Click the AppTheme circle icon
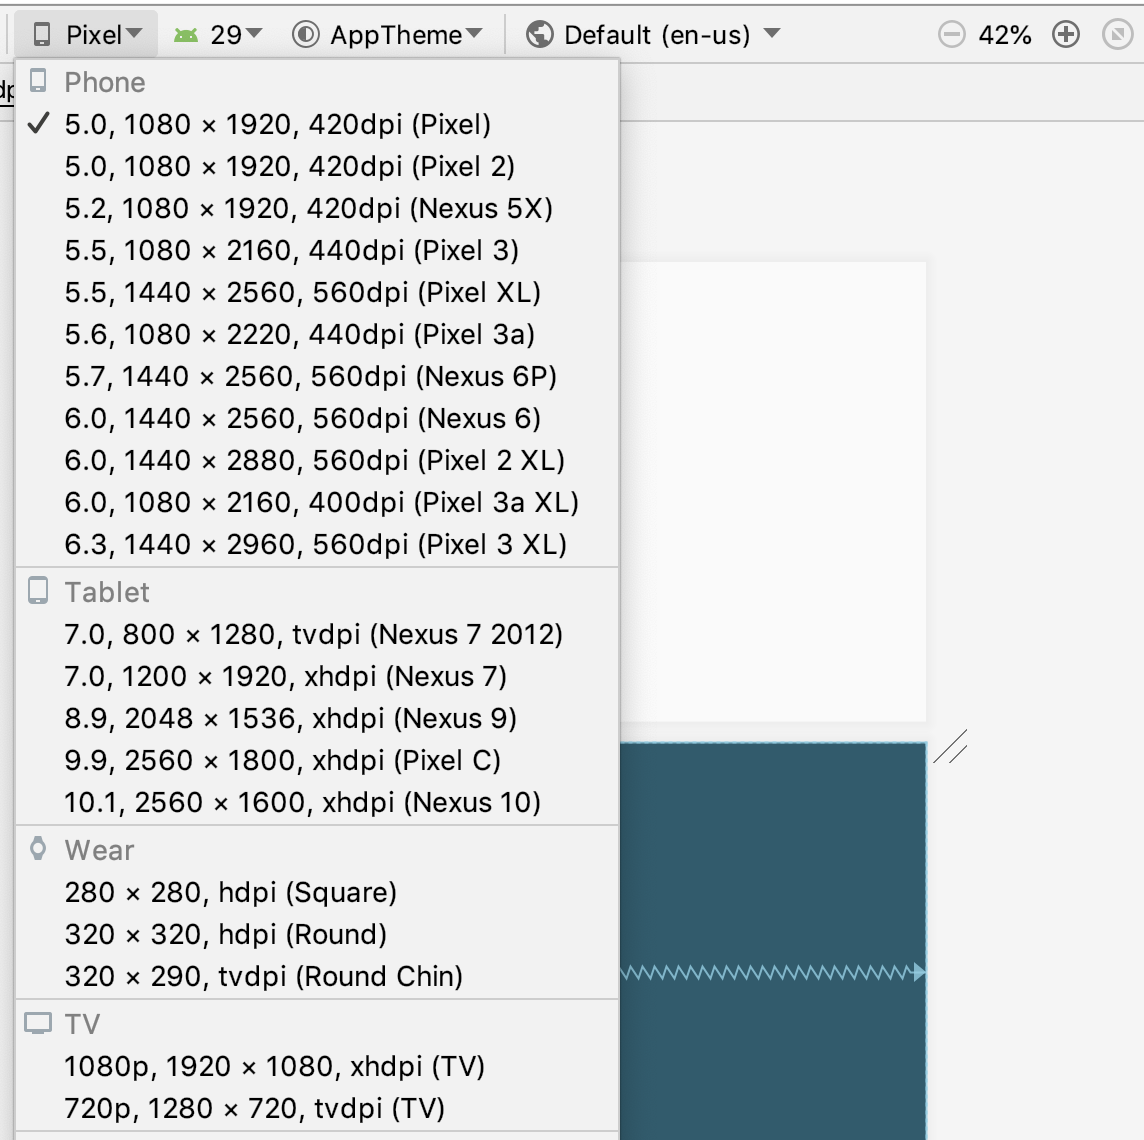Screen dimensions: 1144x1140 [307, 33]
